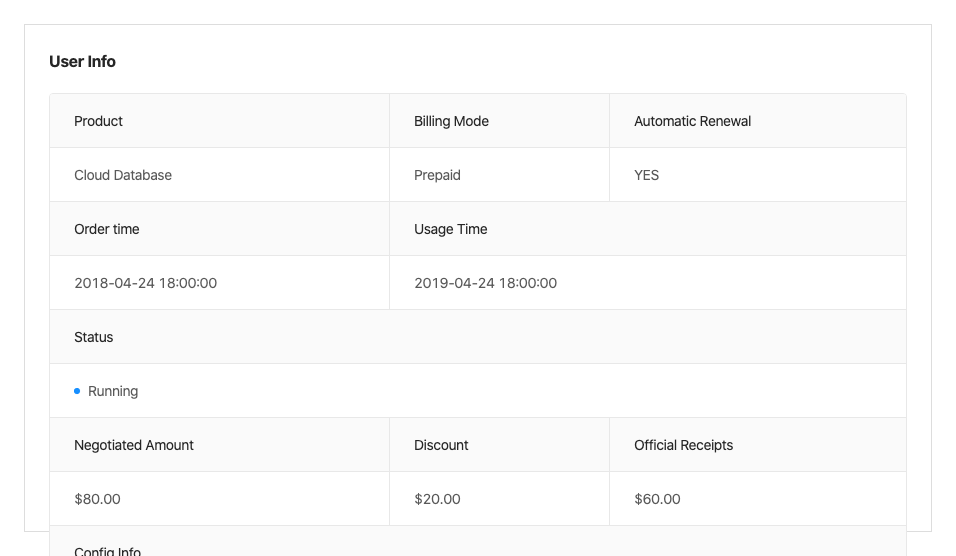956x556 pixels.
Task: Click the Negotiated Amount label
Action: (x=134, y=445)
